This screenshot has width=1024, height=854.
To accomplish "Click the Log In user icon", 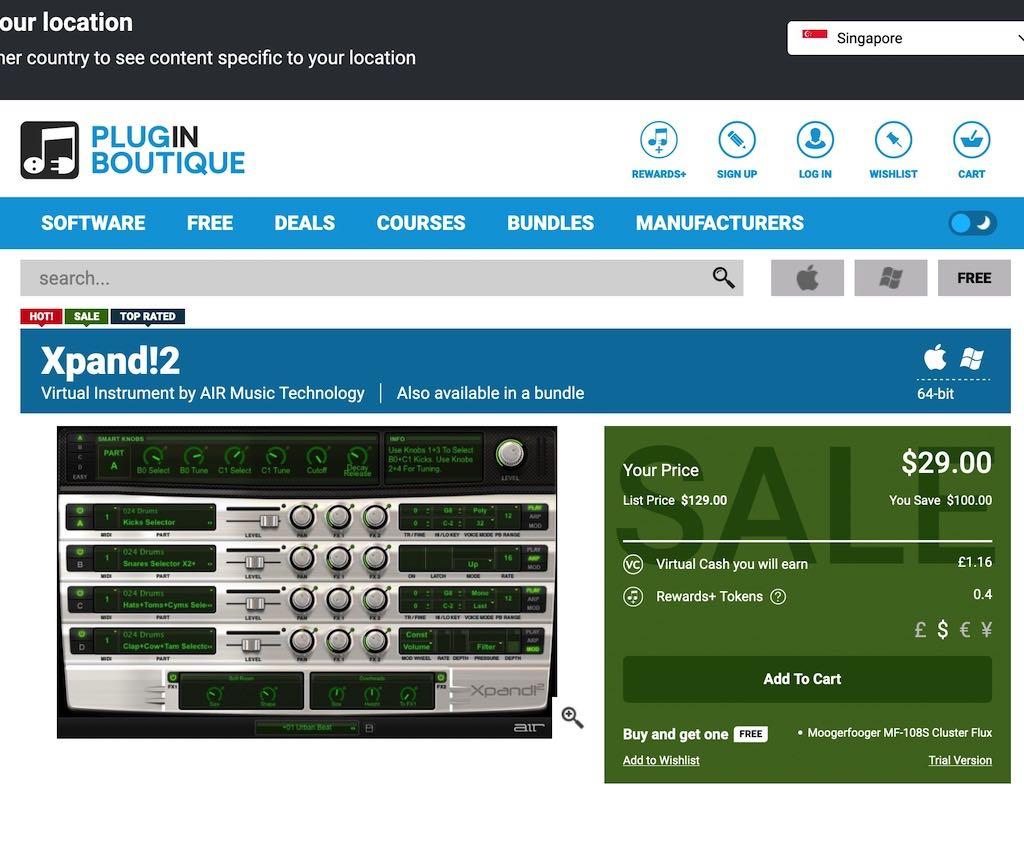I will click(x=815, y=141).
